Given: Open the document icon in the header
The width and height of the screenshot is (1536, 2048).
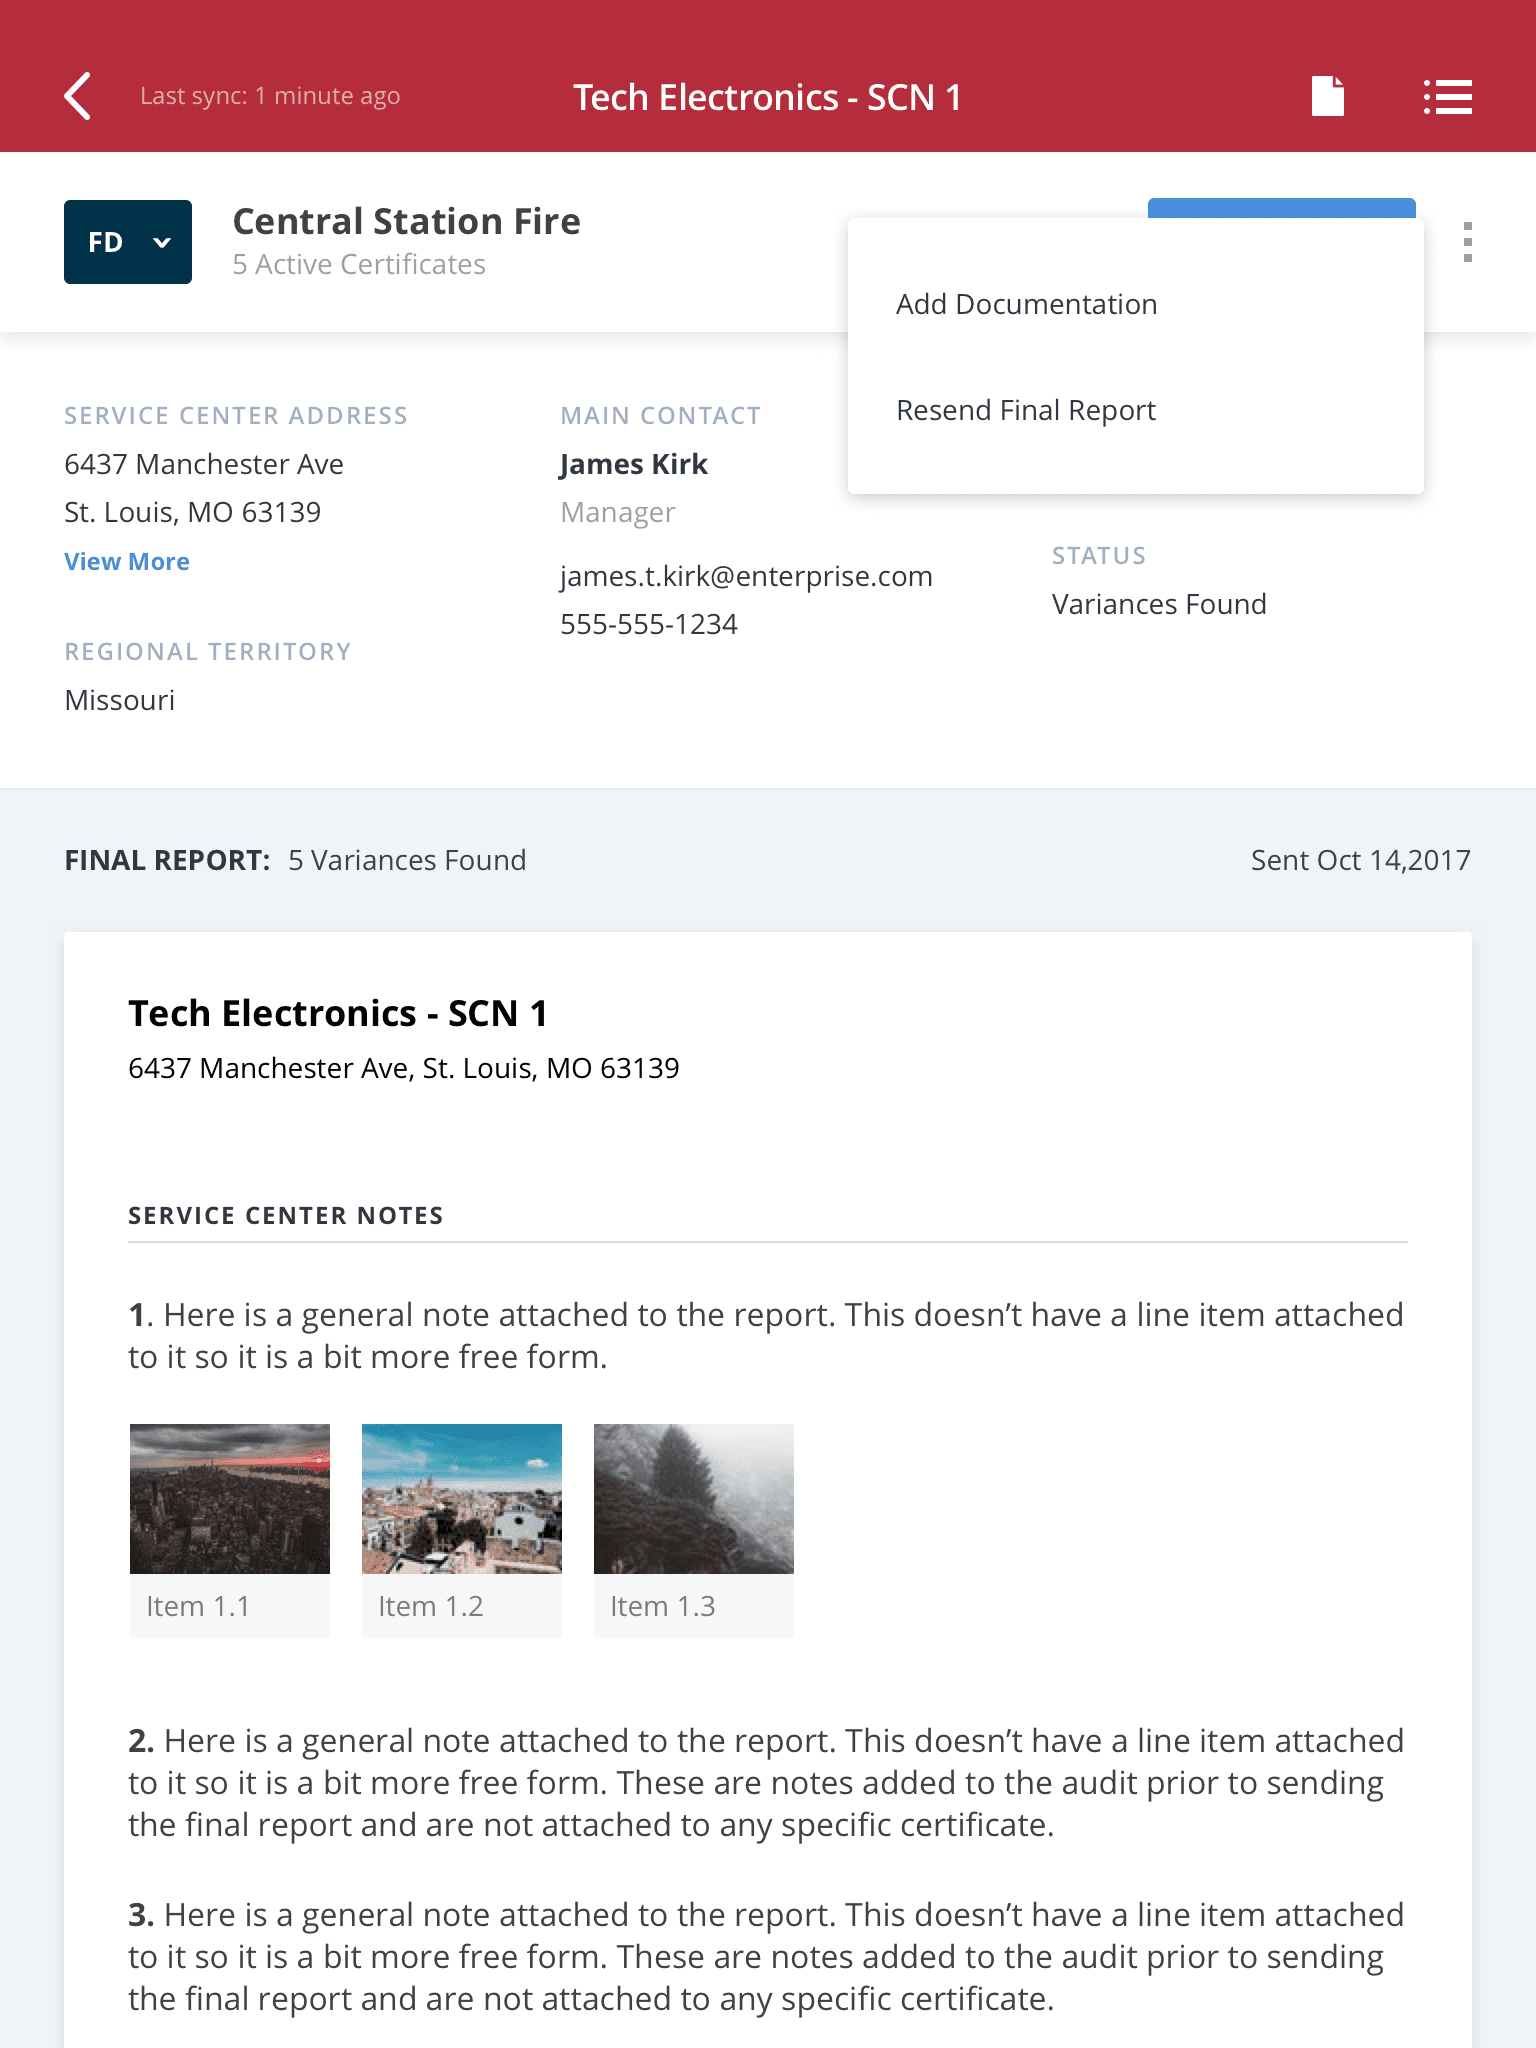Looking at the screenshot, I should (1327, 97).
